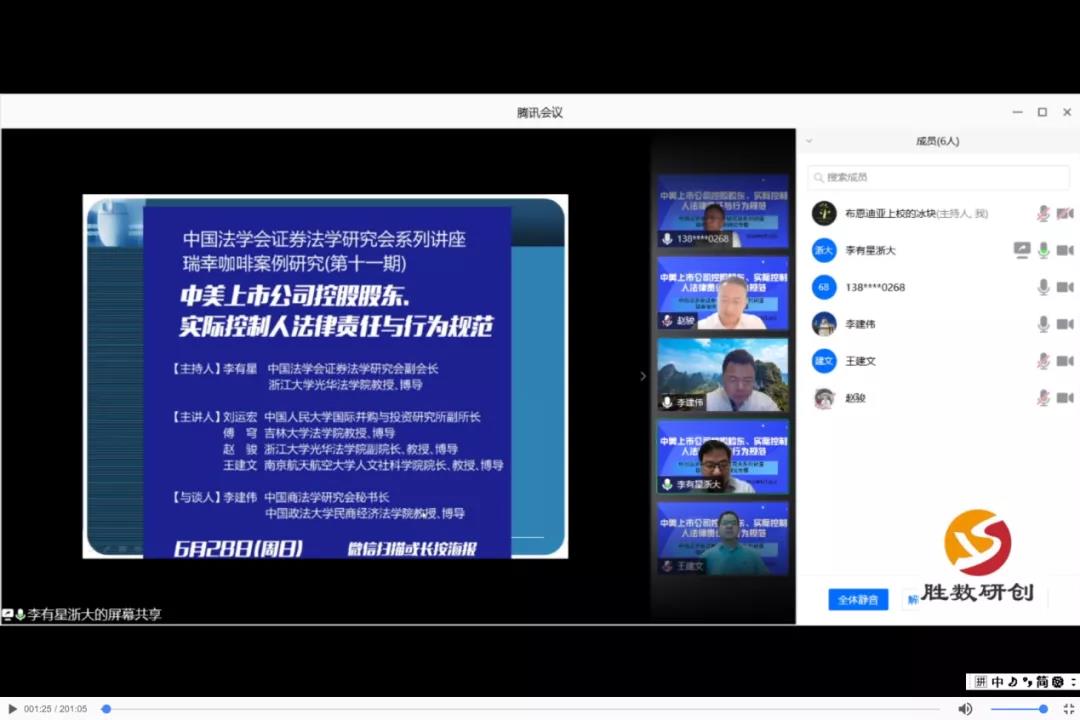Click 赵骏's avatar in member list
Image resolution: width=1080 pixels, height=720 pixels.
pos(824,398)
